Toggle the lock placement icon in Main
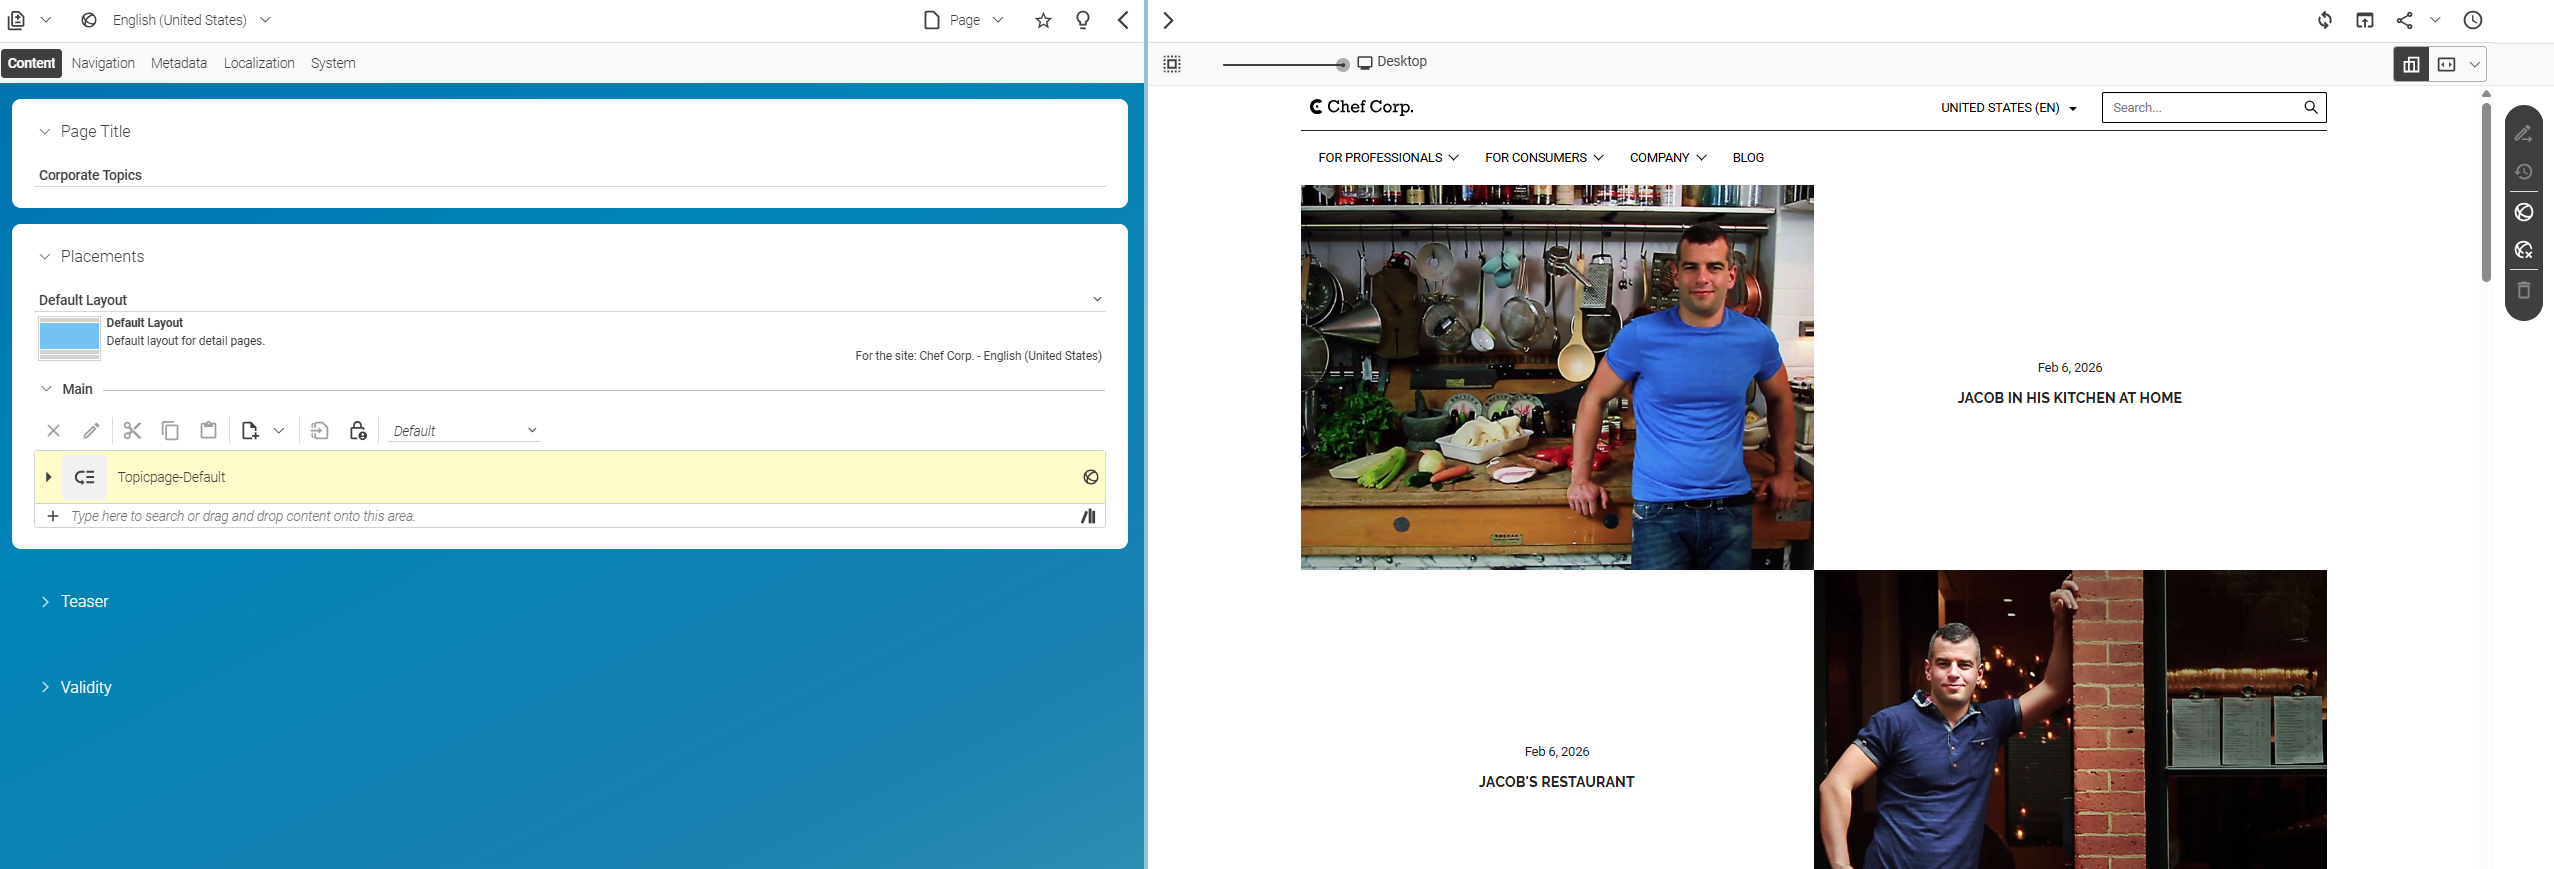 point(357,431)
